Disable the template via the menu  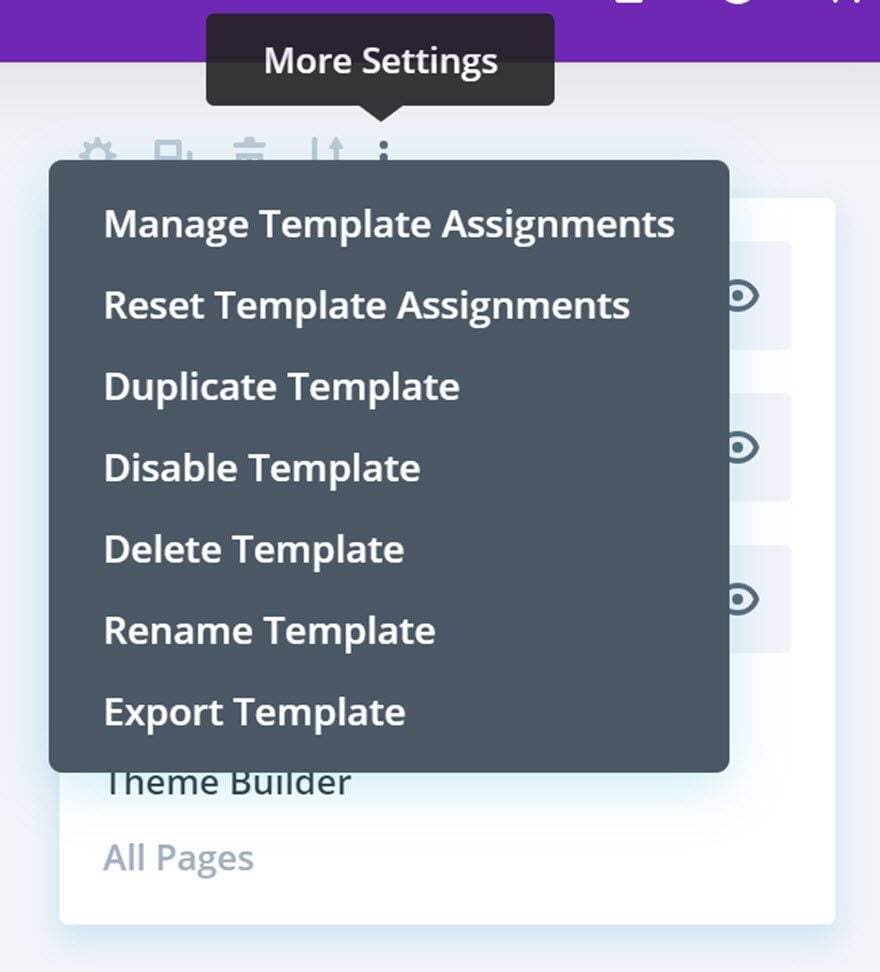click(260, 468)
